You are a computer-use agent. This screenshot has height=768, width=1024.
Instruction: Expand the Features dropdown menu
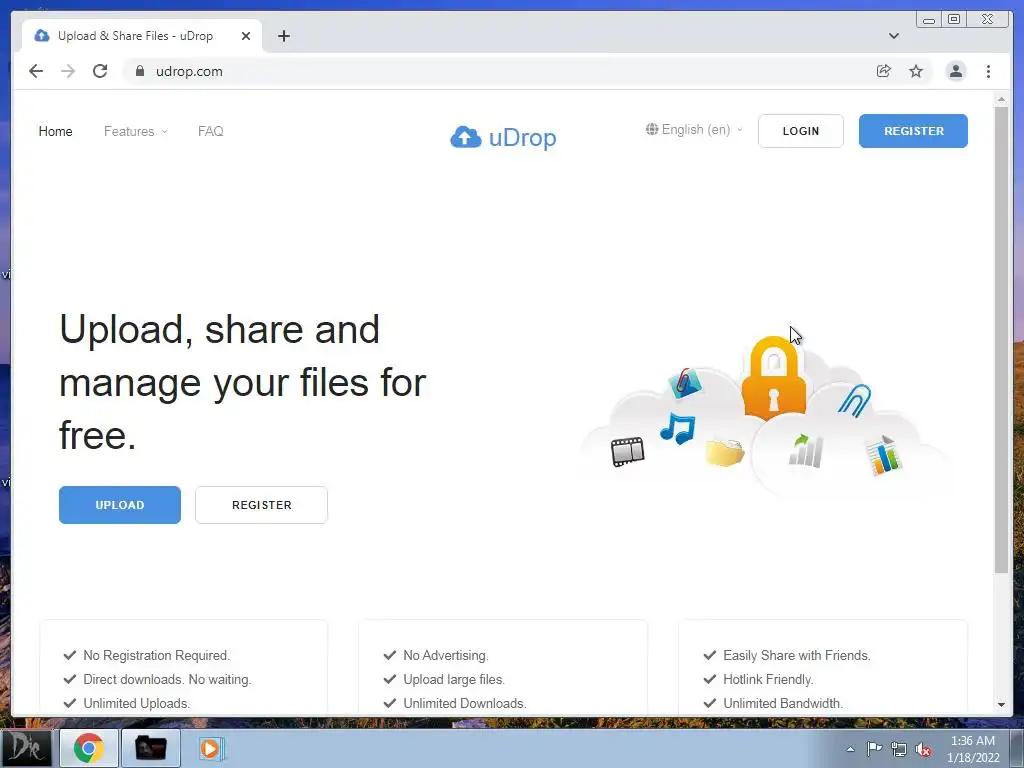point(135,131)
